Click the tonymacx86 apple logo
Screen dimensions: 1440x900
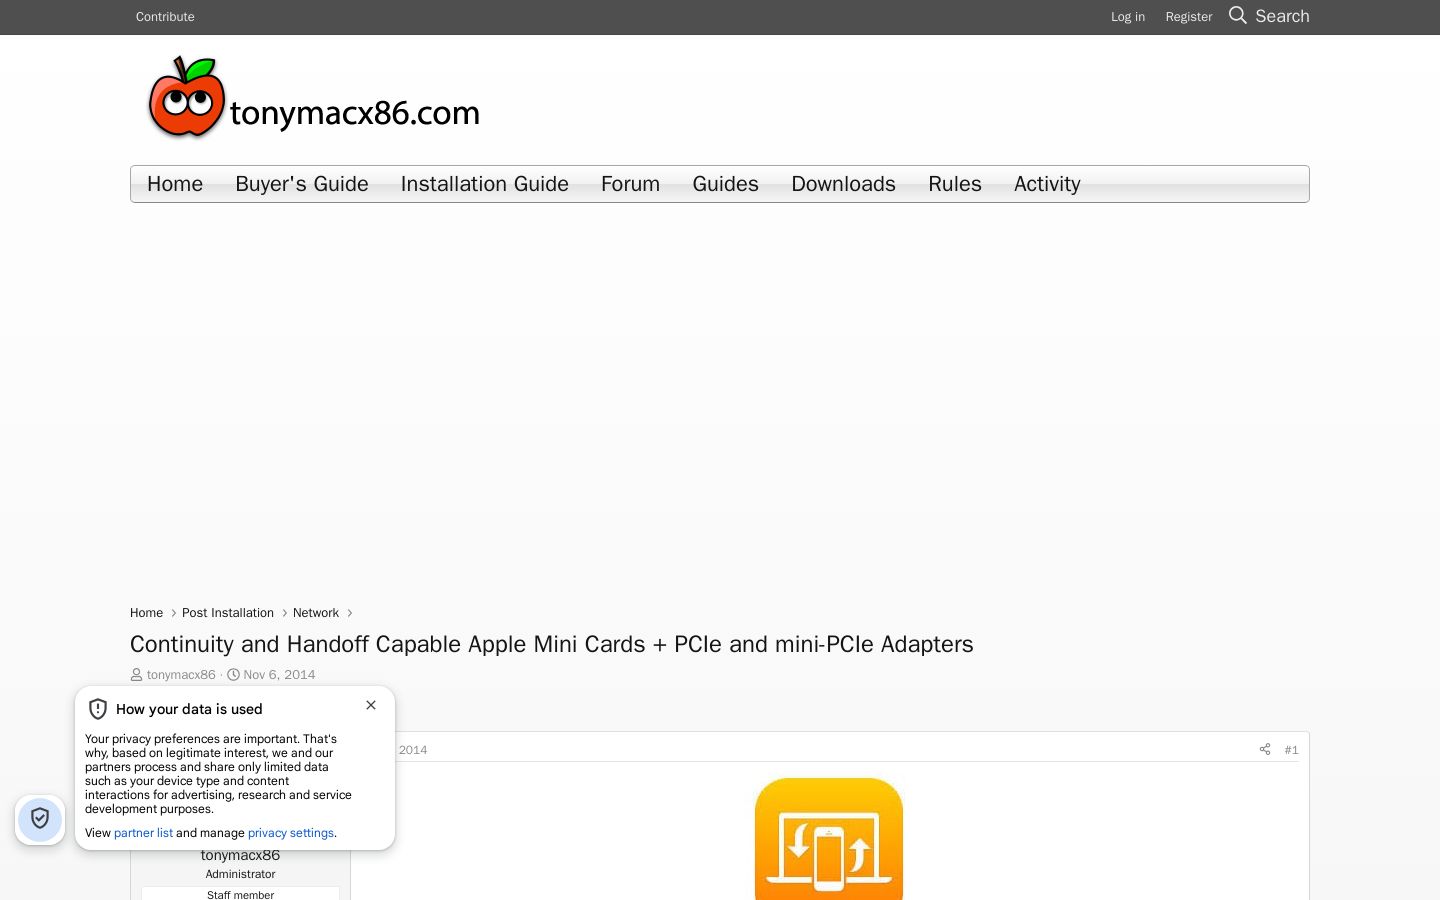(x=186, y=97)
